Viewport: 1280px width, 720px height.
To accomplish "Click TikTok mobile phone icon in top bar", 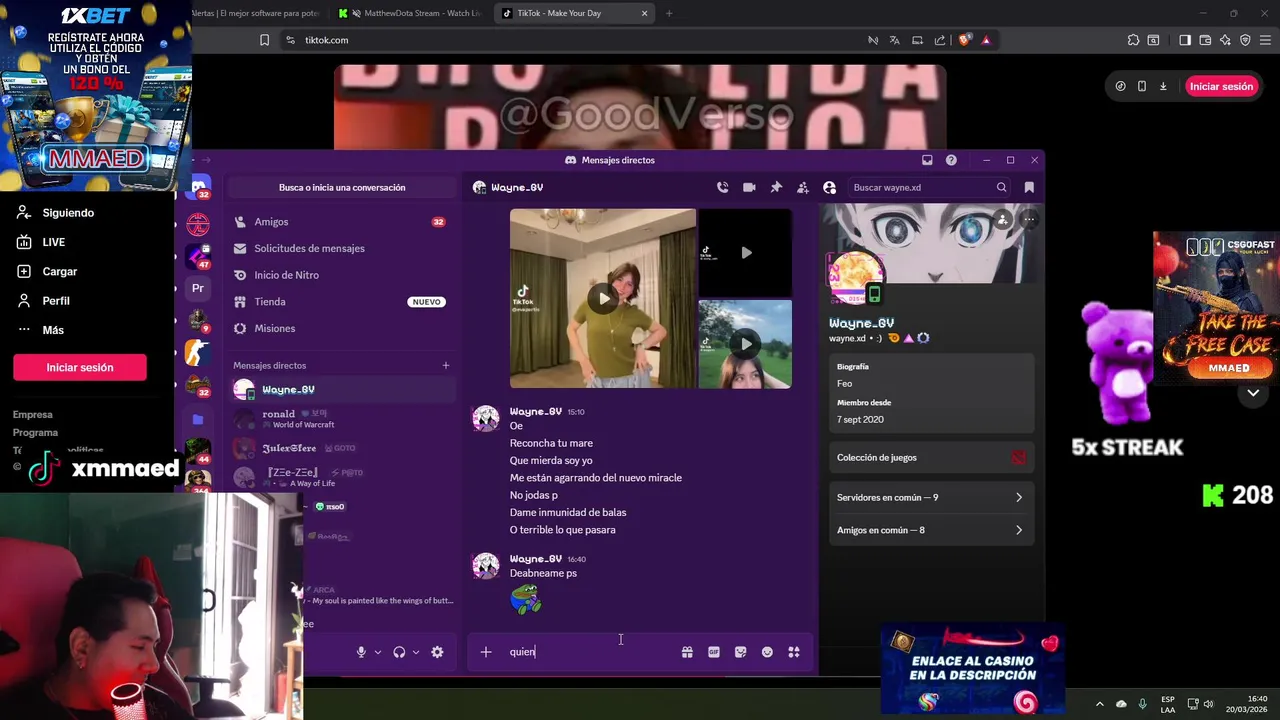I will click(x=1142, y=86).
